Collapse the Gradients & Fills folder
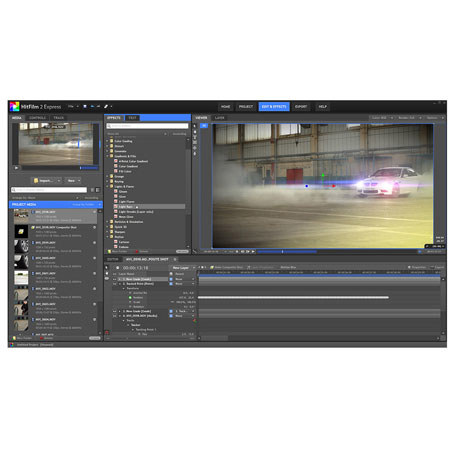This screenshot has height=450, width=450. click(x=107, y=156)
